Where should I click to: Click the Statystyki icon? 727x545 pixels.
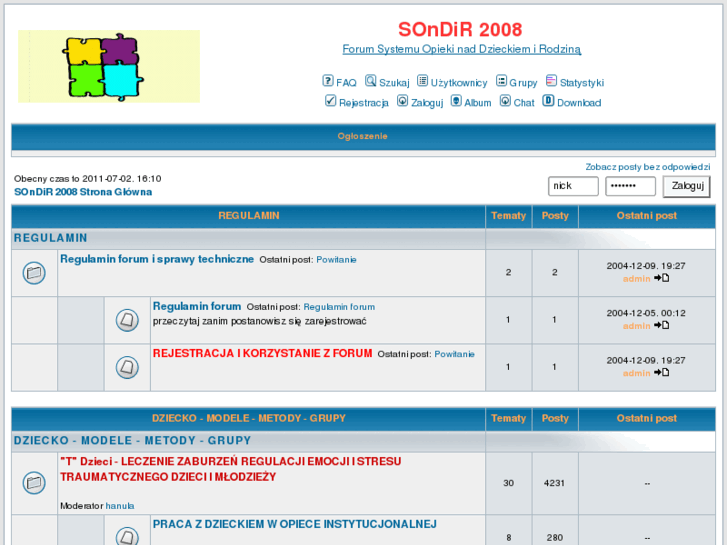tap(551, 81)
